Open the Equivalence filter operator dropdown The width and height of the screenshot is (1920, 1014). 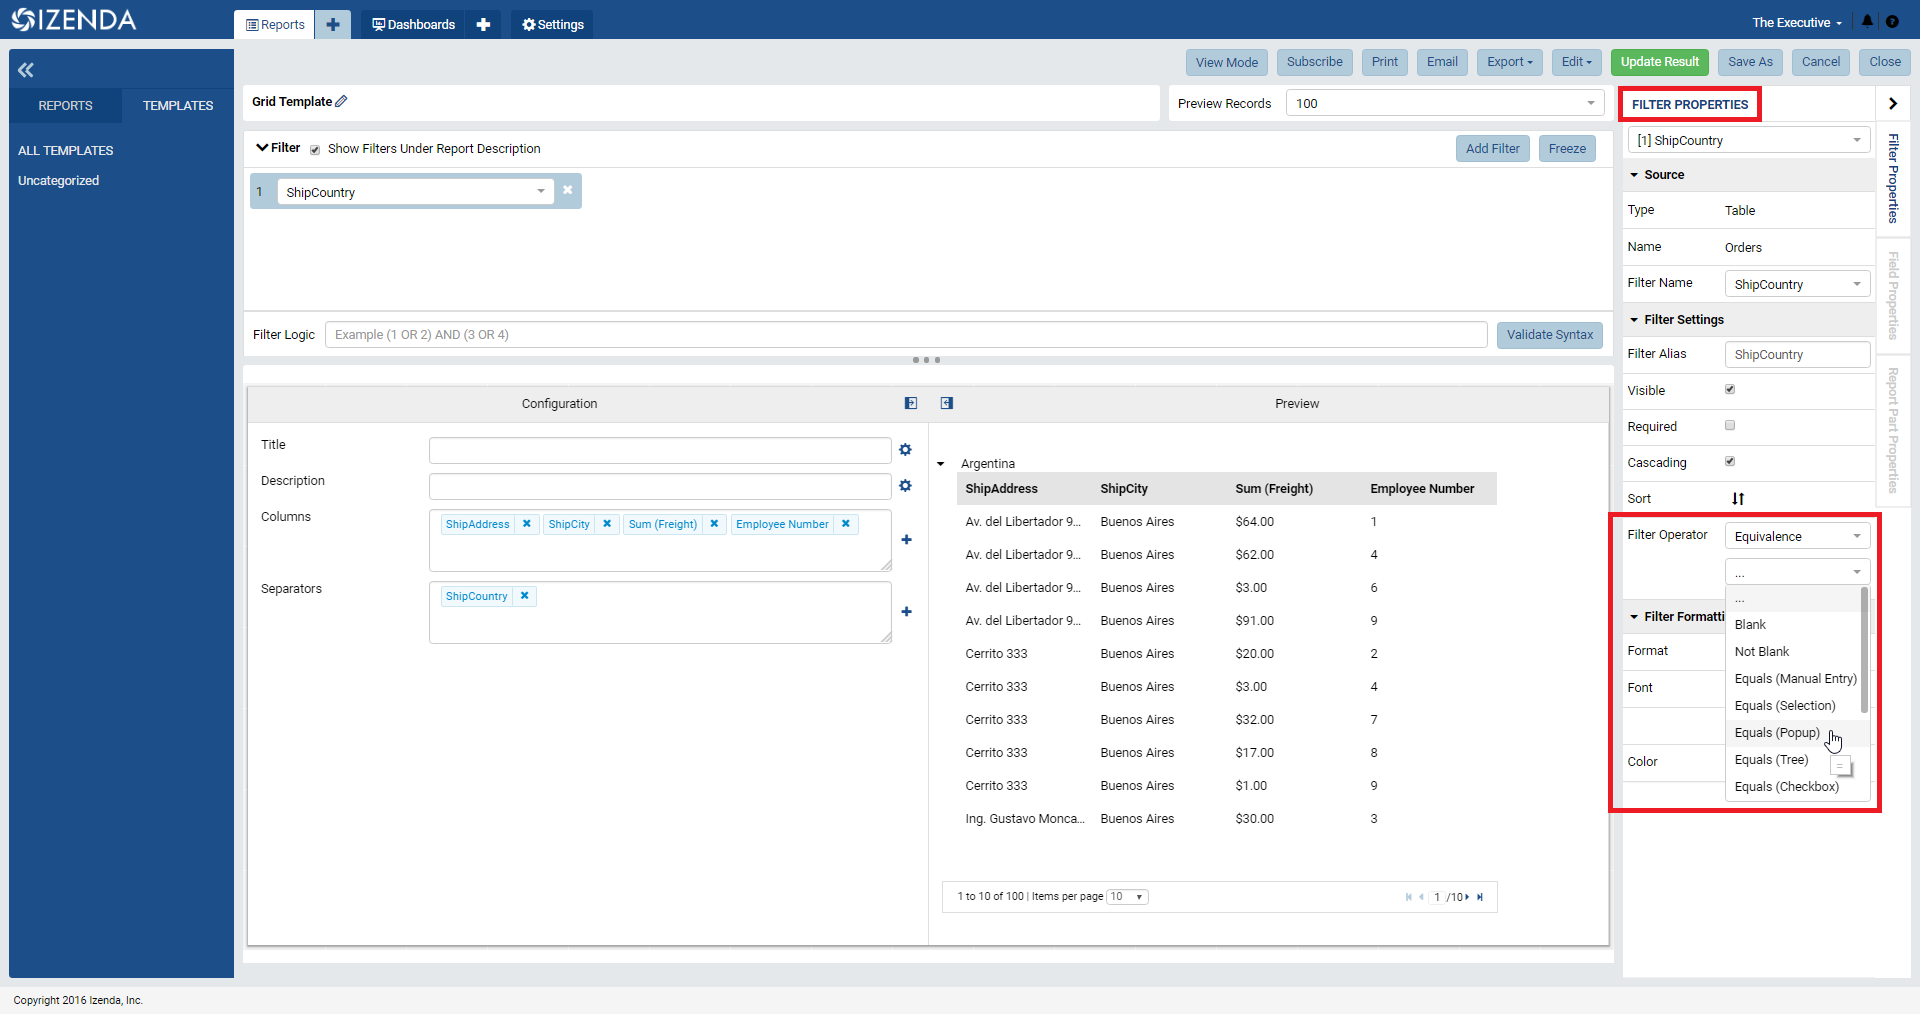pos(1797,536)
